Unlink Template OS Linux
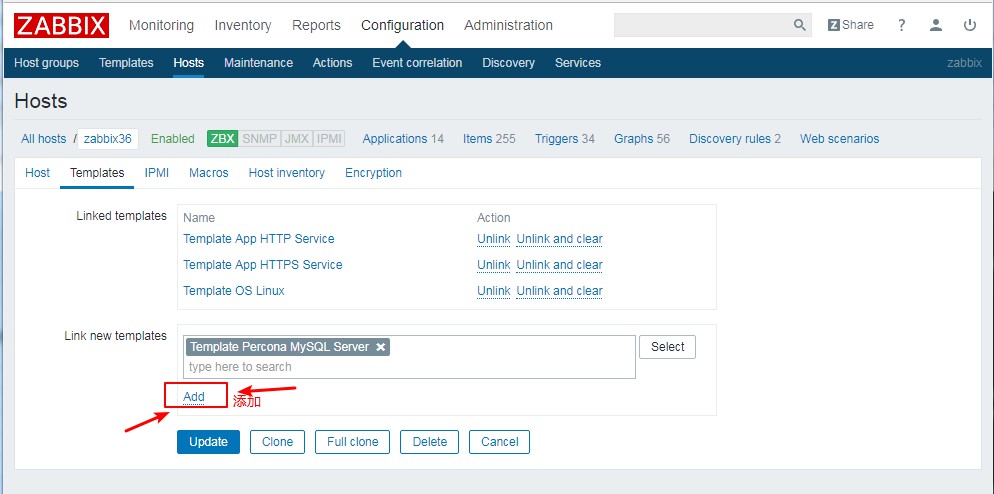This screenshot has height=494, width=994. click(493, 291)
